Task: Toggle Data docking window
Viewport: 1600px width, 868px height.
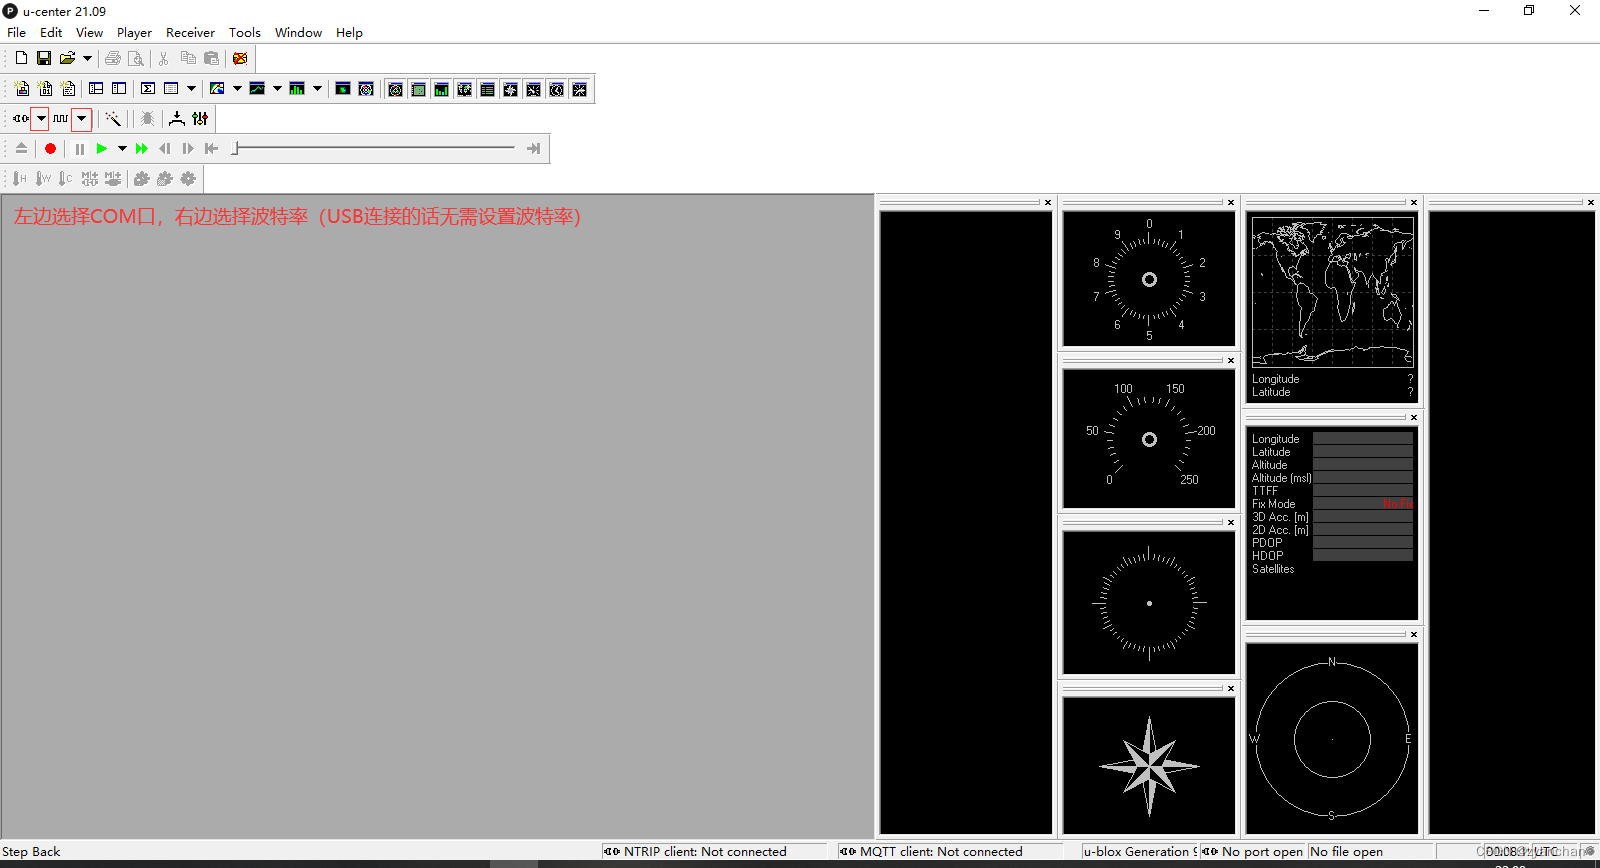Action: 488,90
